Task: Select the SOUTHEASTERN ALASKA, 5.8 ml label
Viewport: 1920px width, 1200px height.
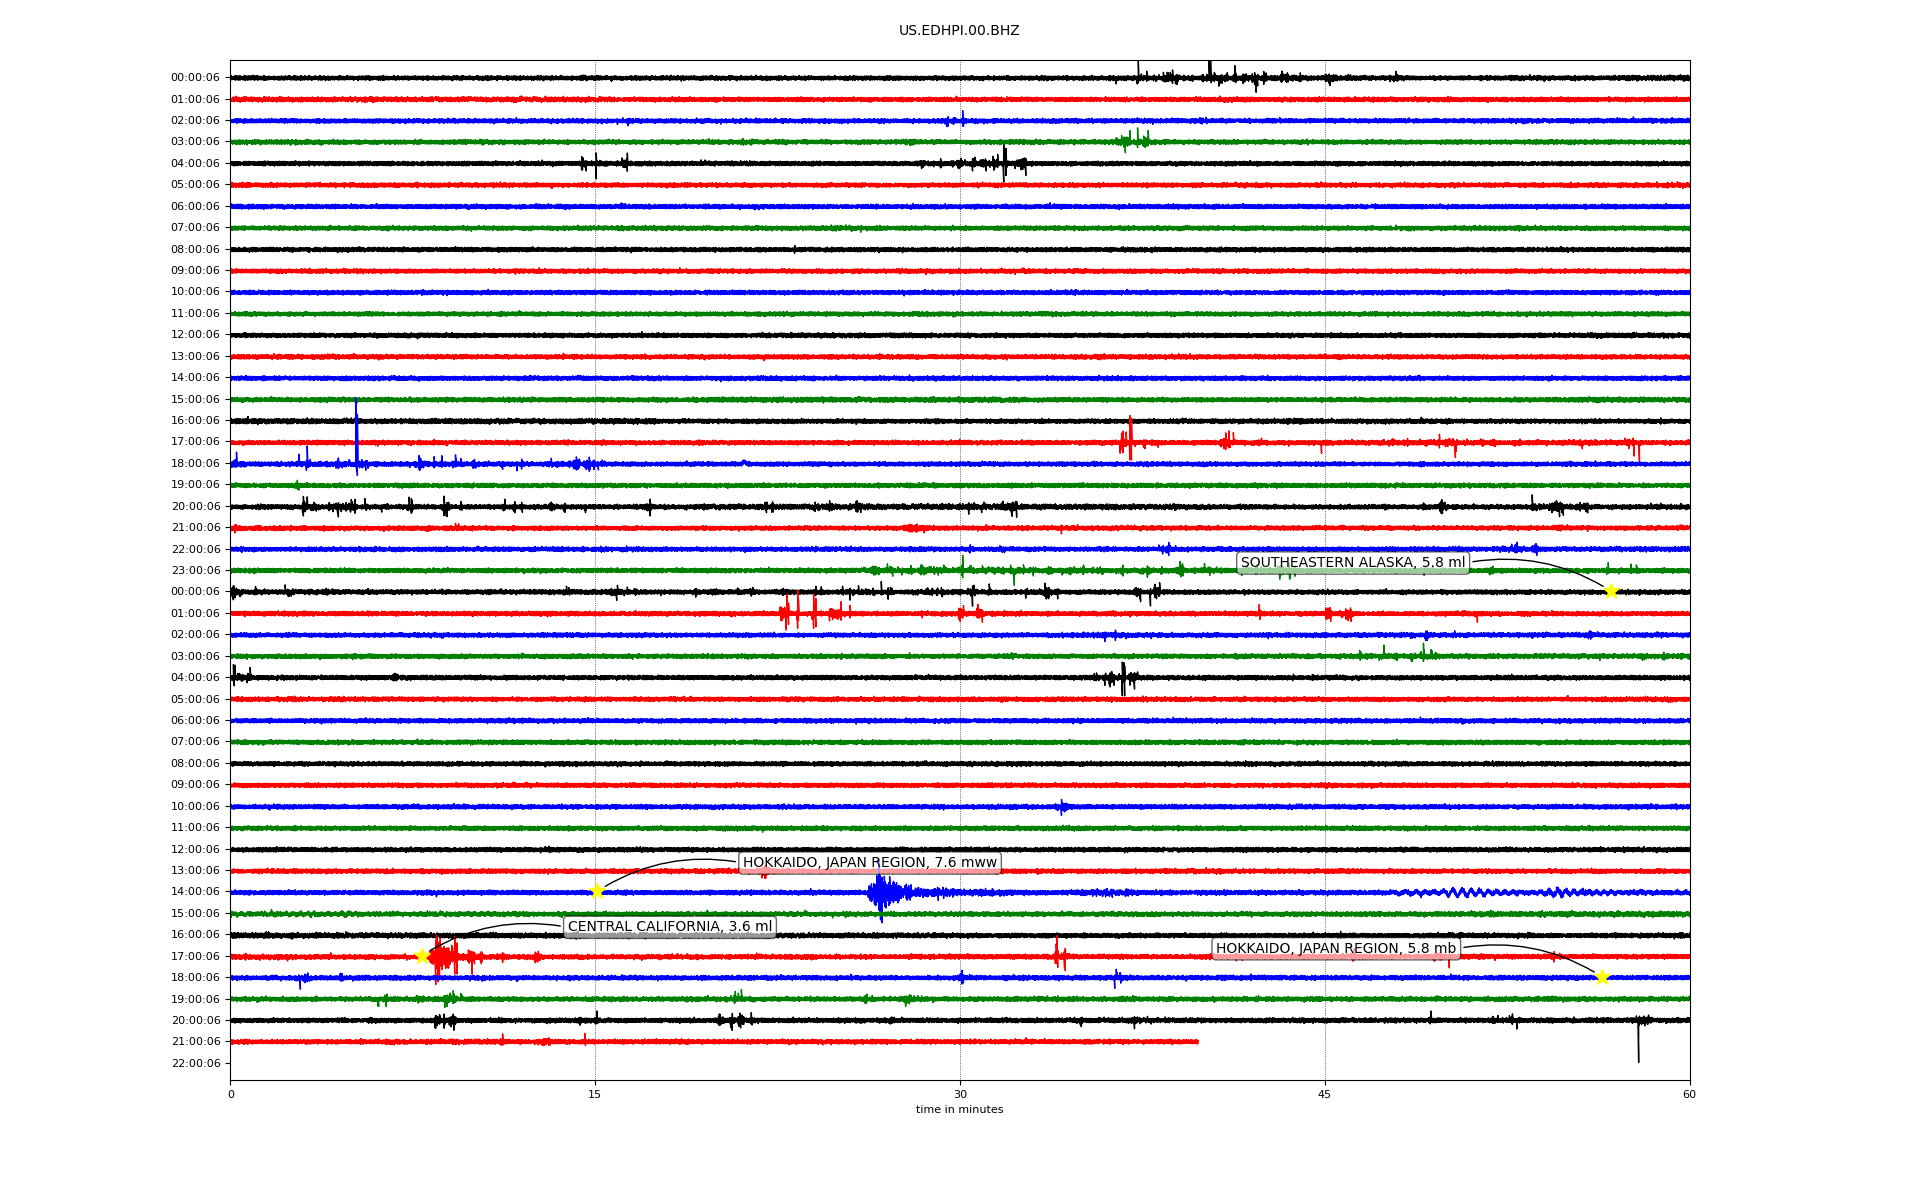Action: tap(1352, 563)
